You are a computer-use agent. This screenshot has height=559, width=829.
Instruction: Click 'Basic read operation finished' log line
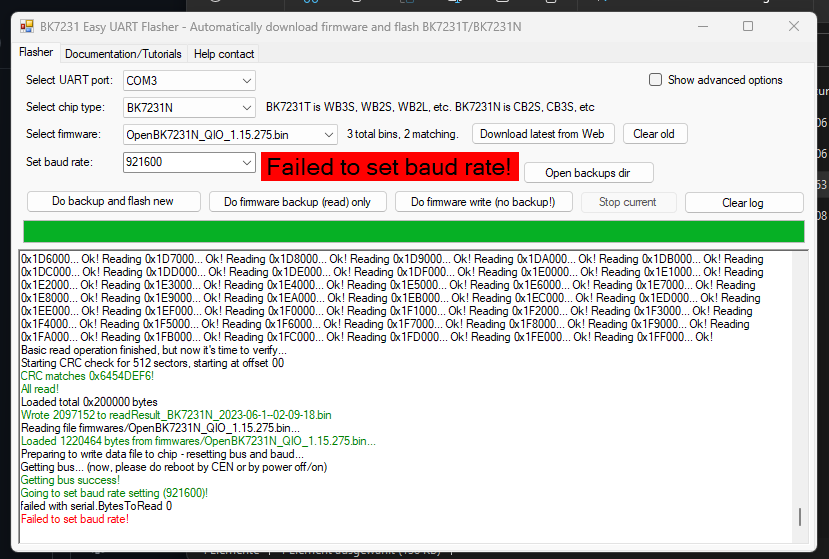click(154, 350)
